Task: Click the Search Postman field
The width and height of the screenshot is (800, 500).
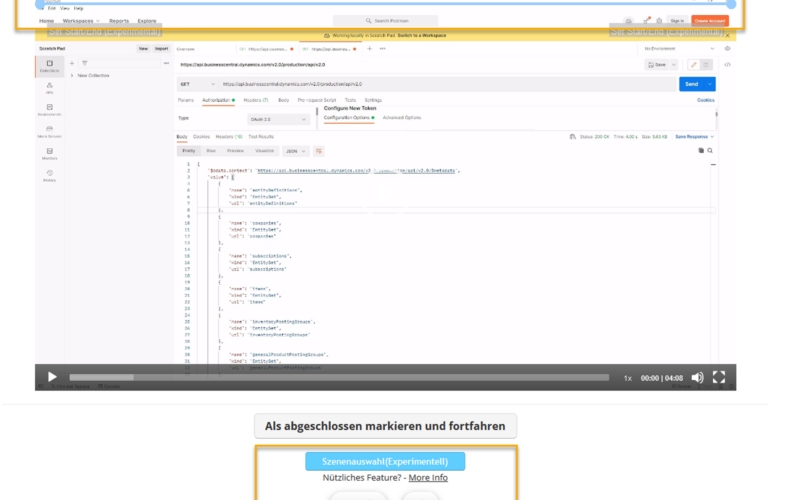Action: [x=386, y=21]
